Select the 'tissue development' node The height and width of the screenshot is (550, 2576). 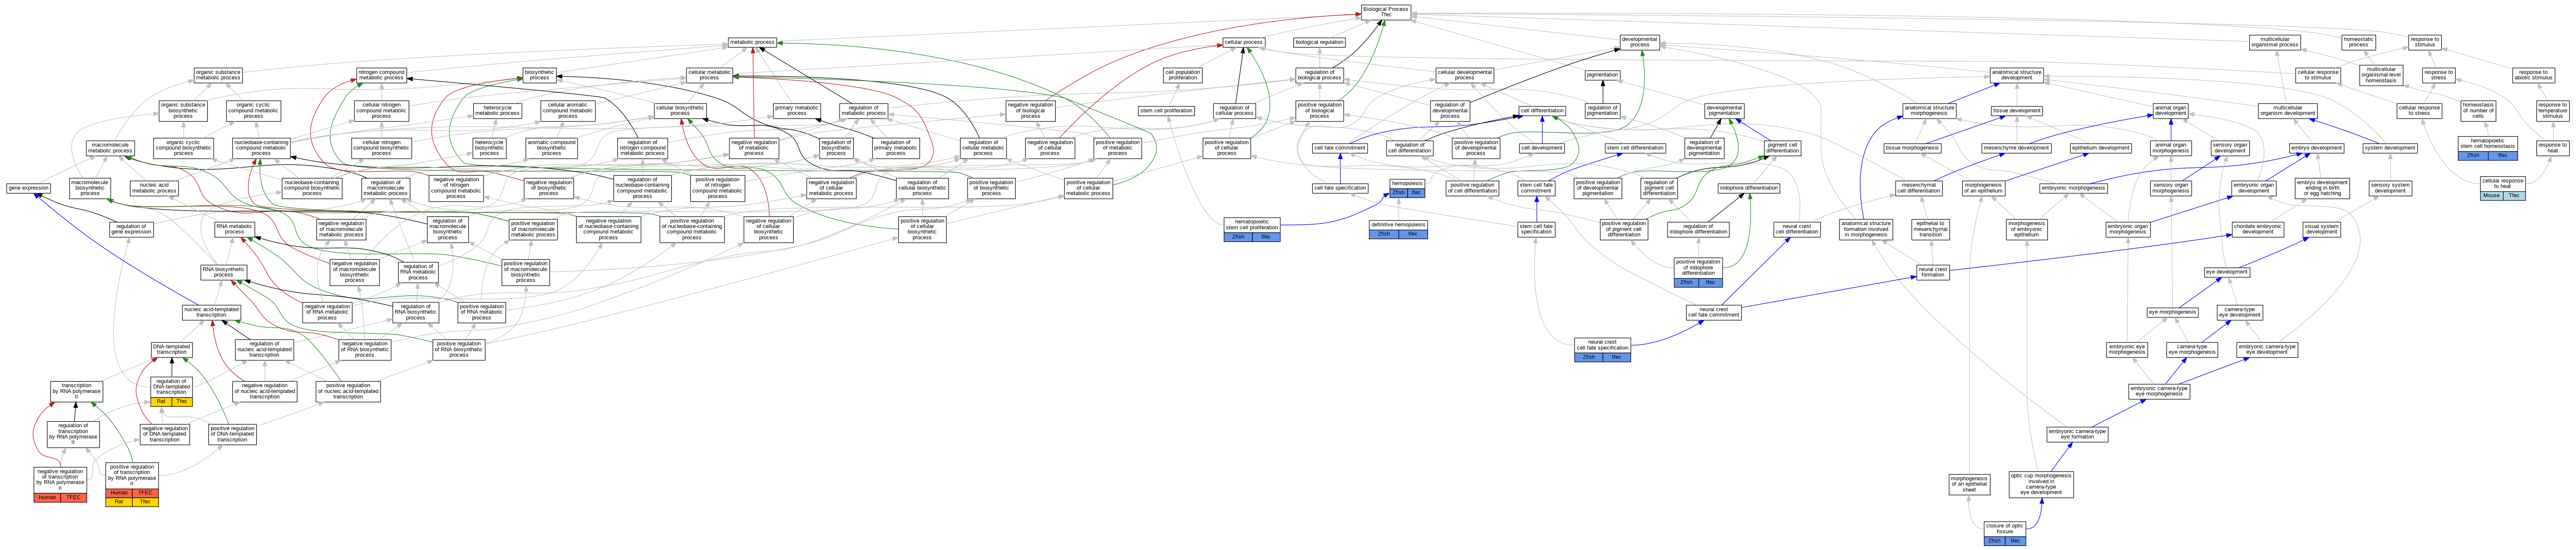coord(2017,111)
